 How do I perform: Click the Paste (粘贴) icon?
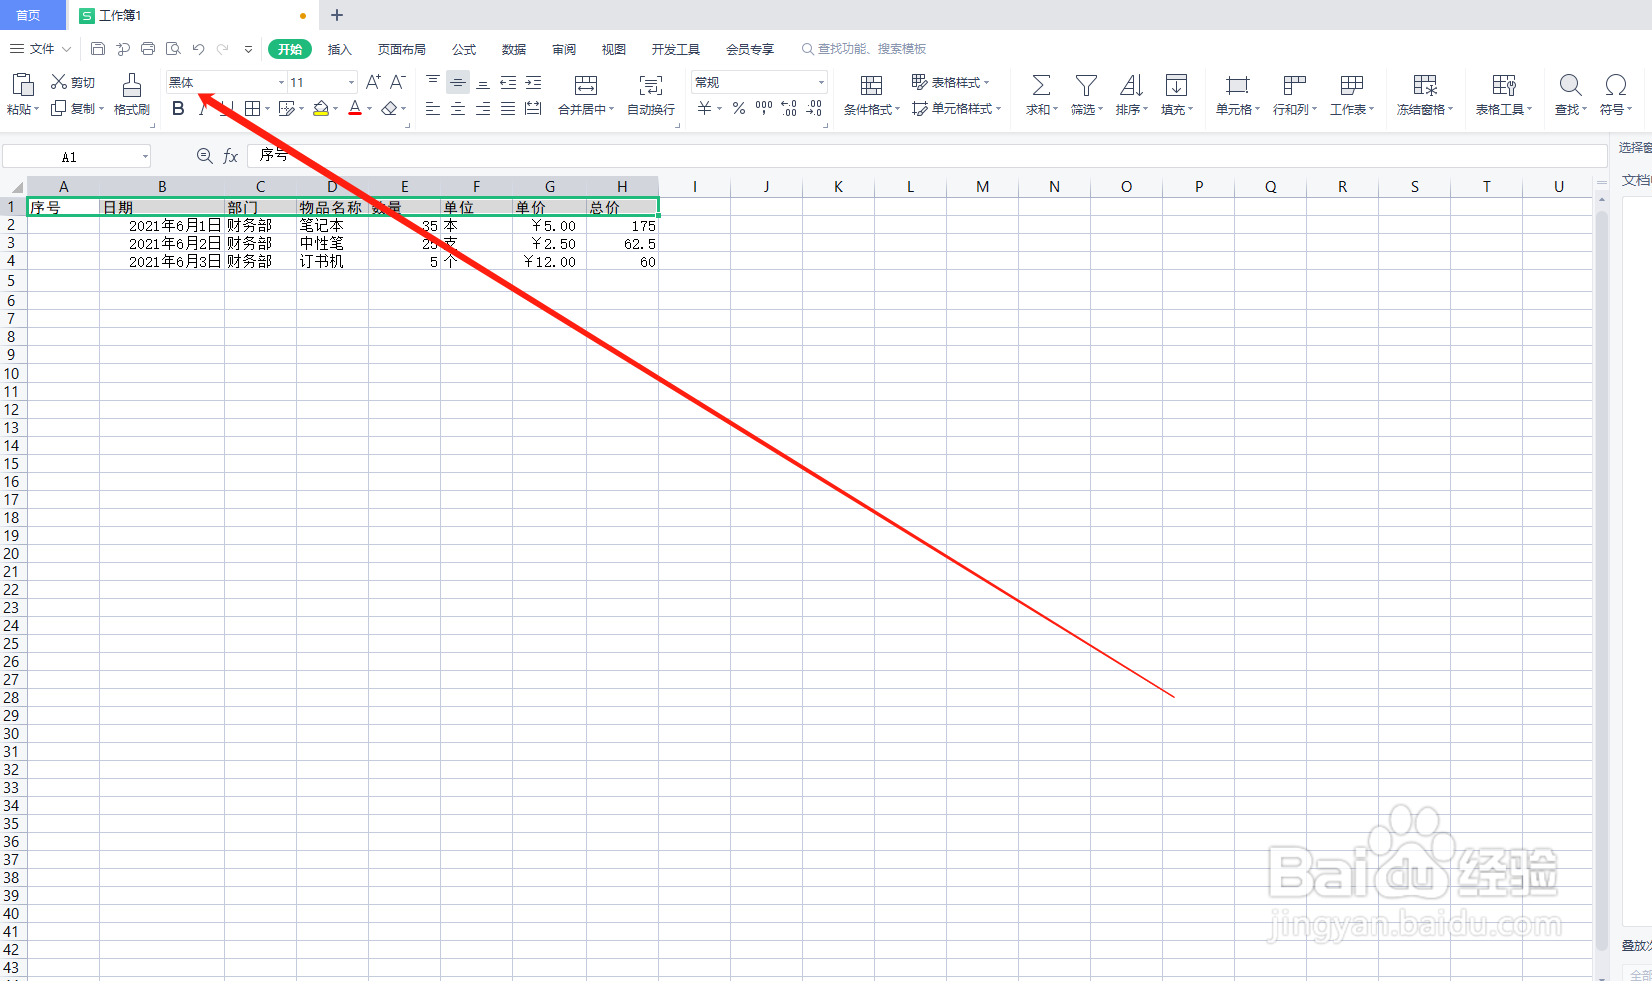(23, 85)
